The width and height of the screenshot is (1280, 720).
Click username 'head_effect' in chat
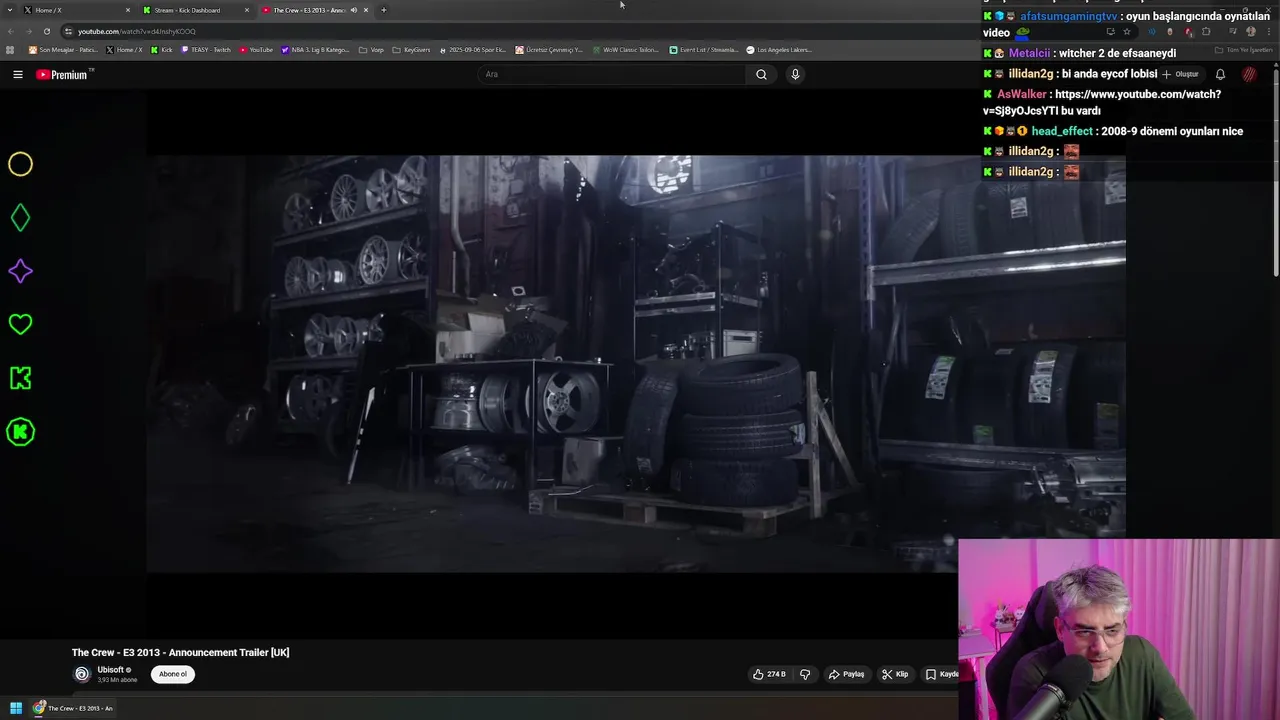pos(1062,131)
